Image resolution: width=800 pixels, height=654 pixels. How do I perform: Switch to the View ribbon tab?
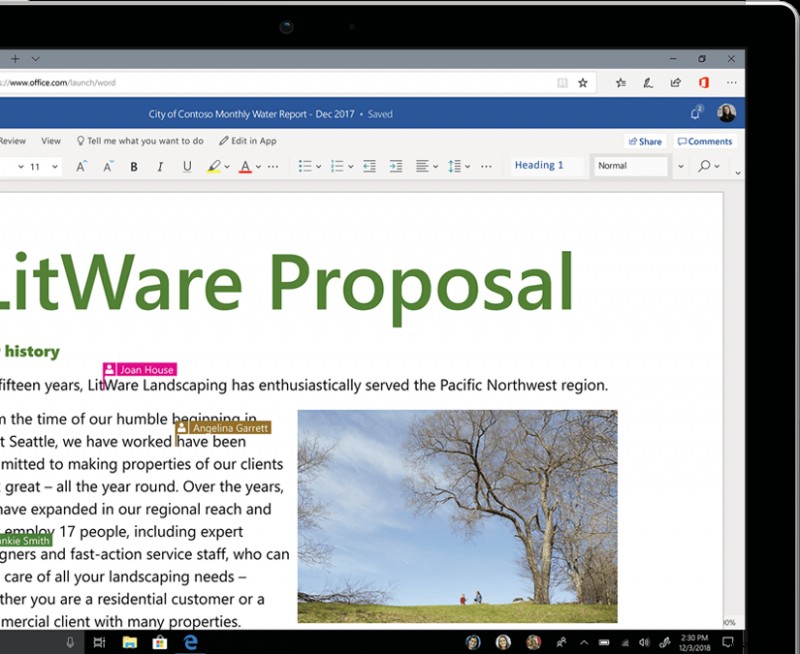50,140
